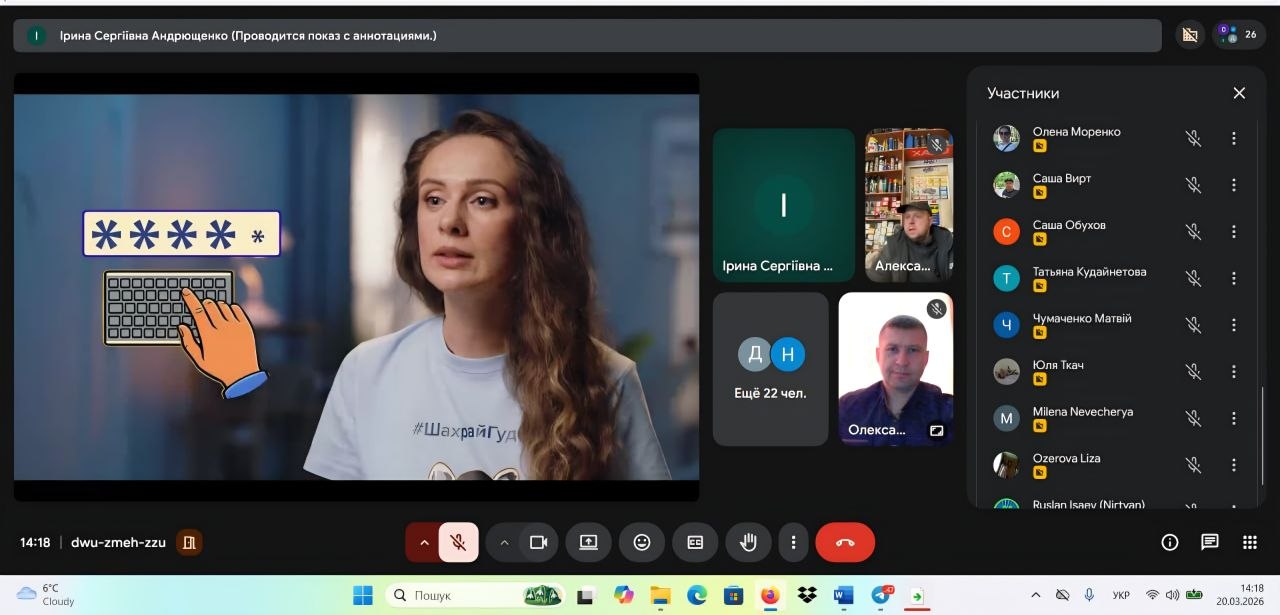Click the share screen button
Viewport: 1280px width, 615px height.
[588, 542]
